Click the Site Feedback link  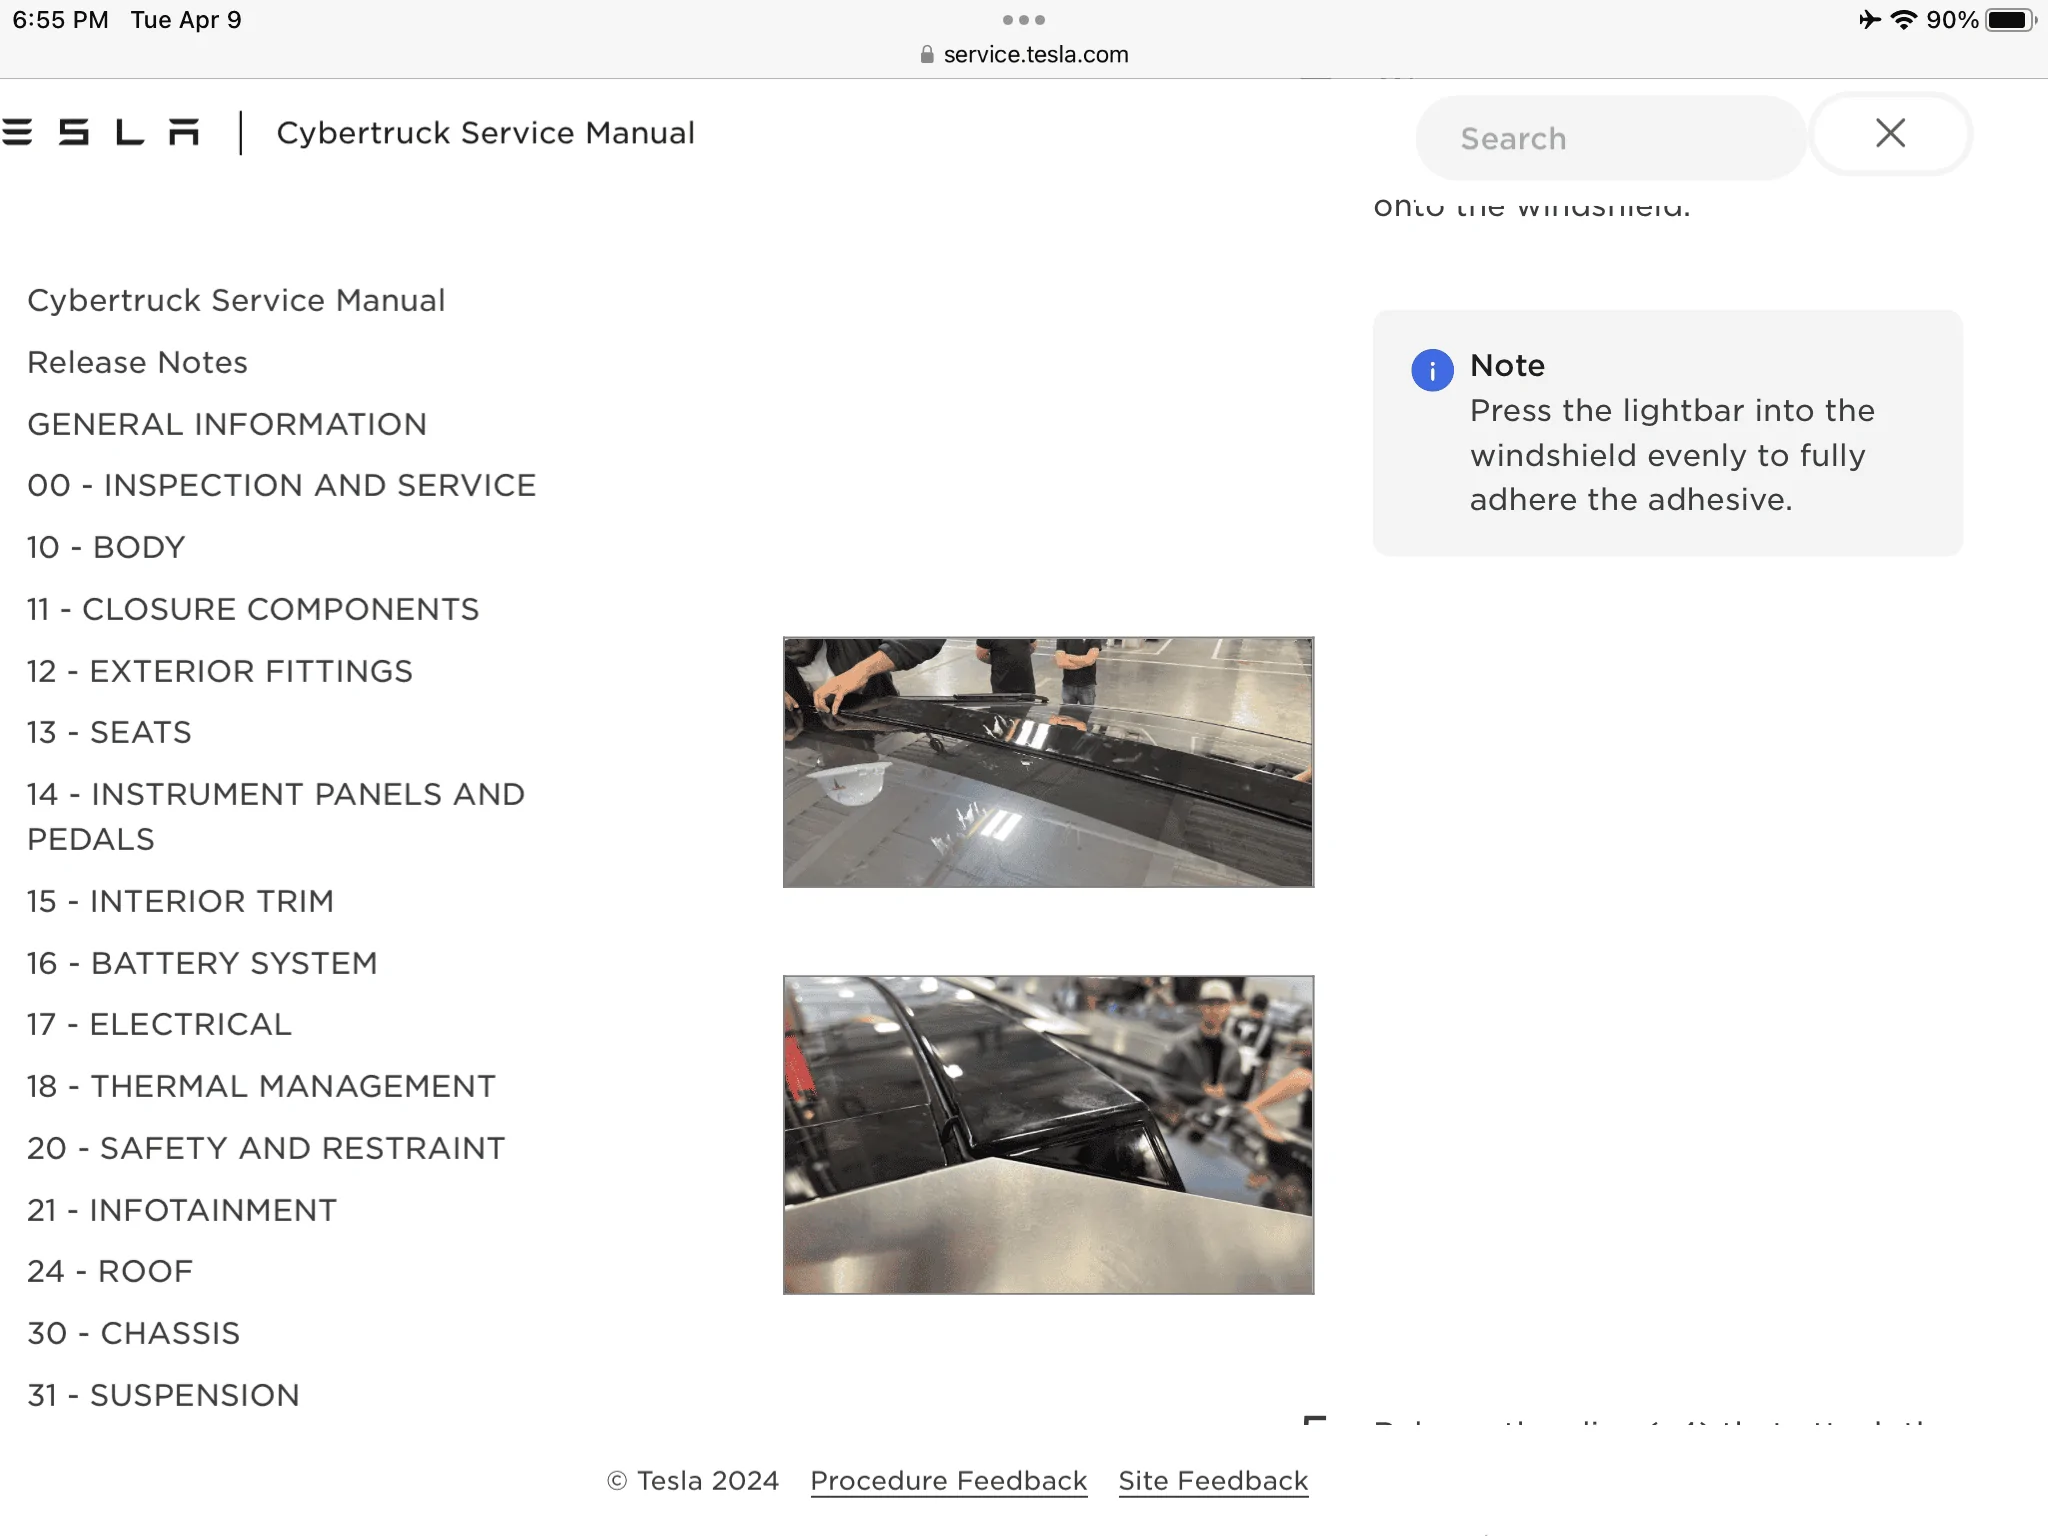click(1213, 1480)
